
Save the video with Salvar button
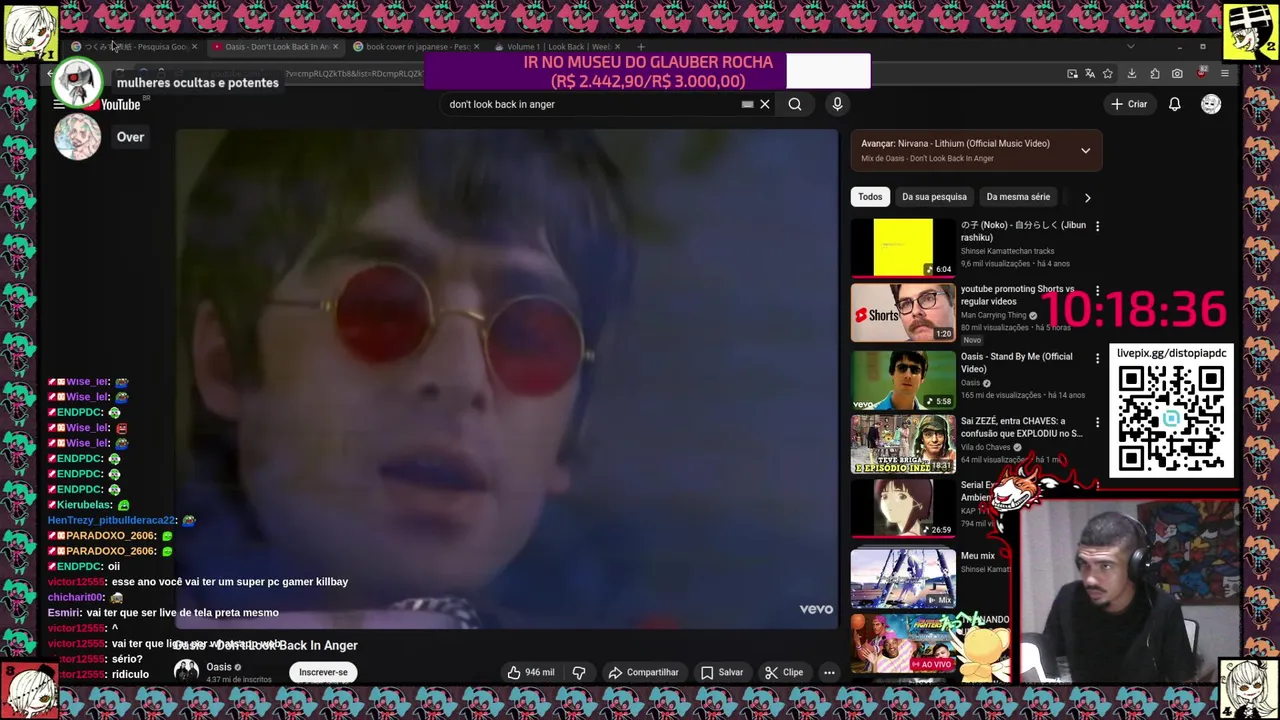(x=721, y=672)
